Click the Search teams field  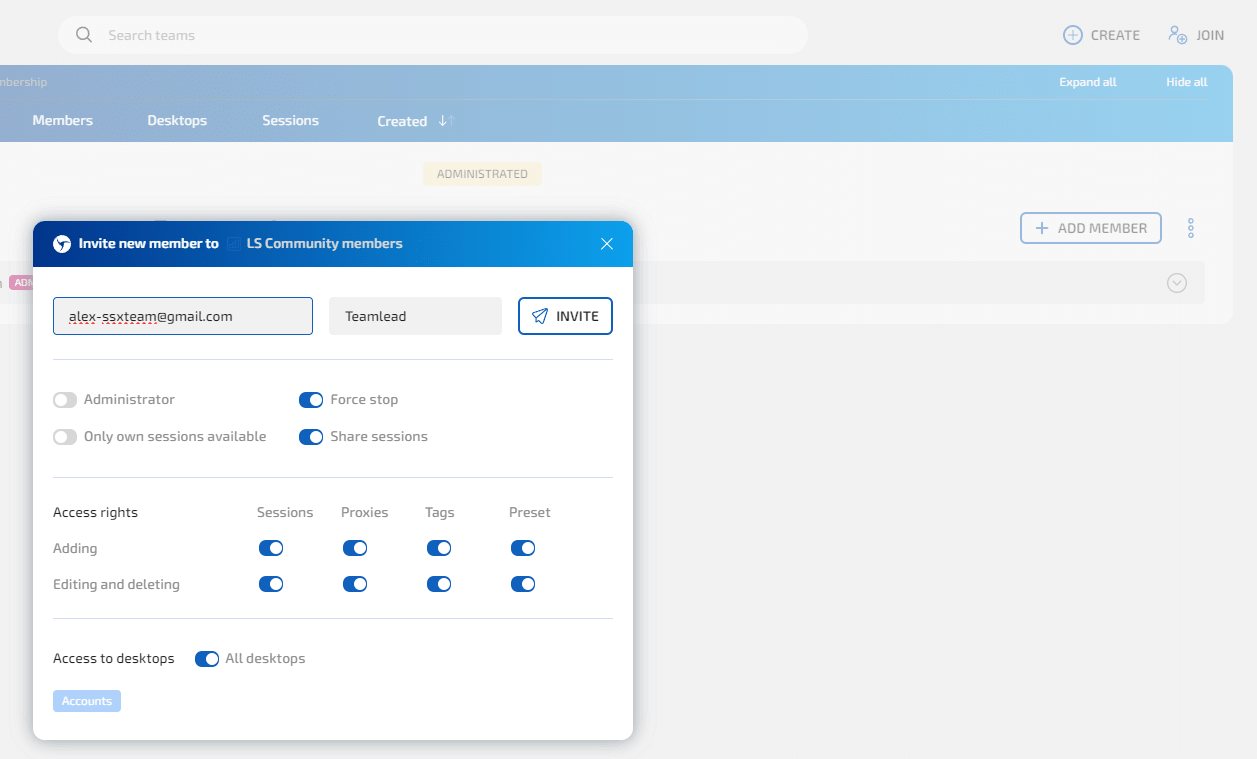coord(432,35)
